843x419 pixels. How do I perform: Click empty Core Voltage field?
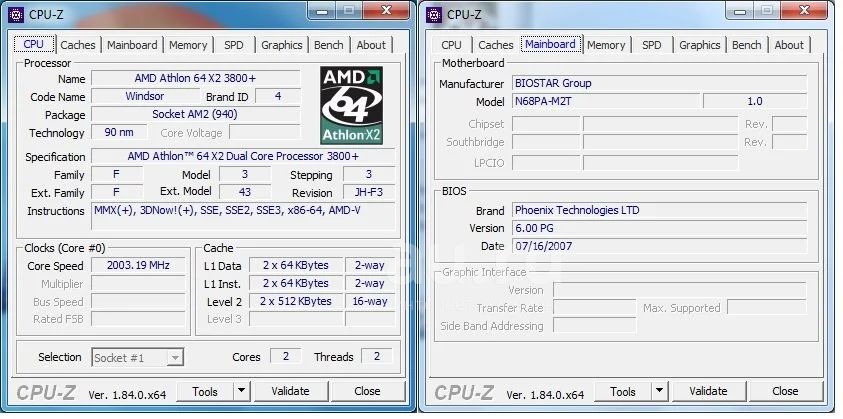(x=265, y=132)
